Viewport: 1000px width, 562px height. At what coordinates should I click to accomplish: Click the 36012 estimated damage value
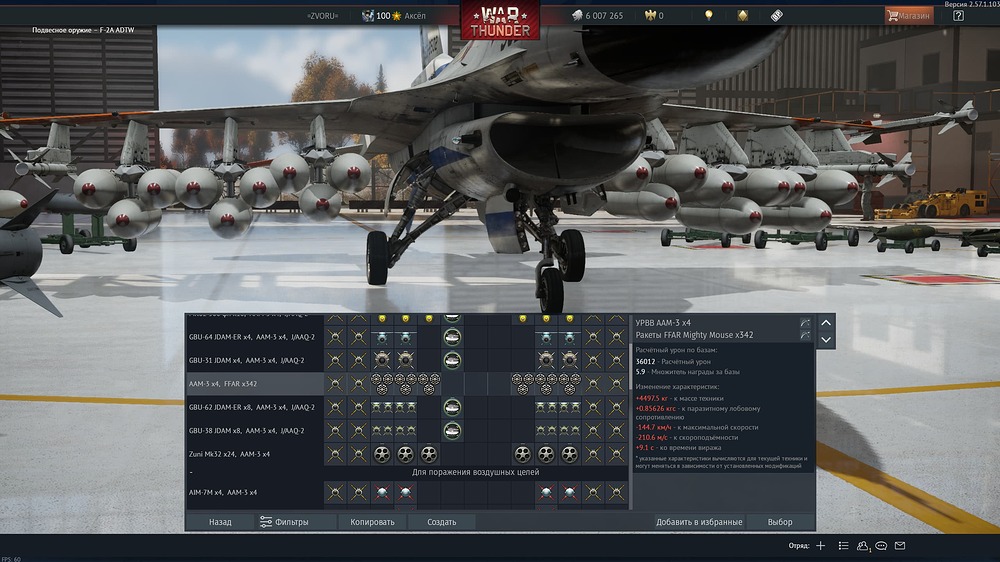pyautogui.click(x=646, y=362)
